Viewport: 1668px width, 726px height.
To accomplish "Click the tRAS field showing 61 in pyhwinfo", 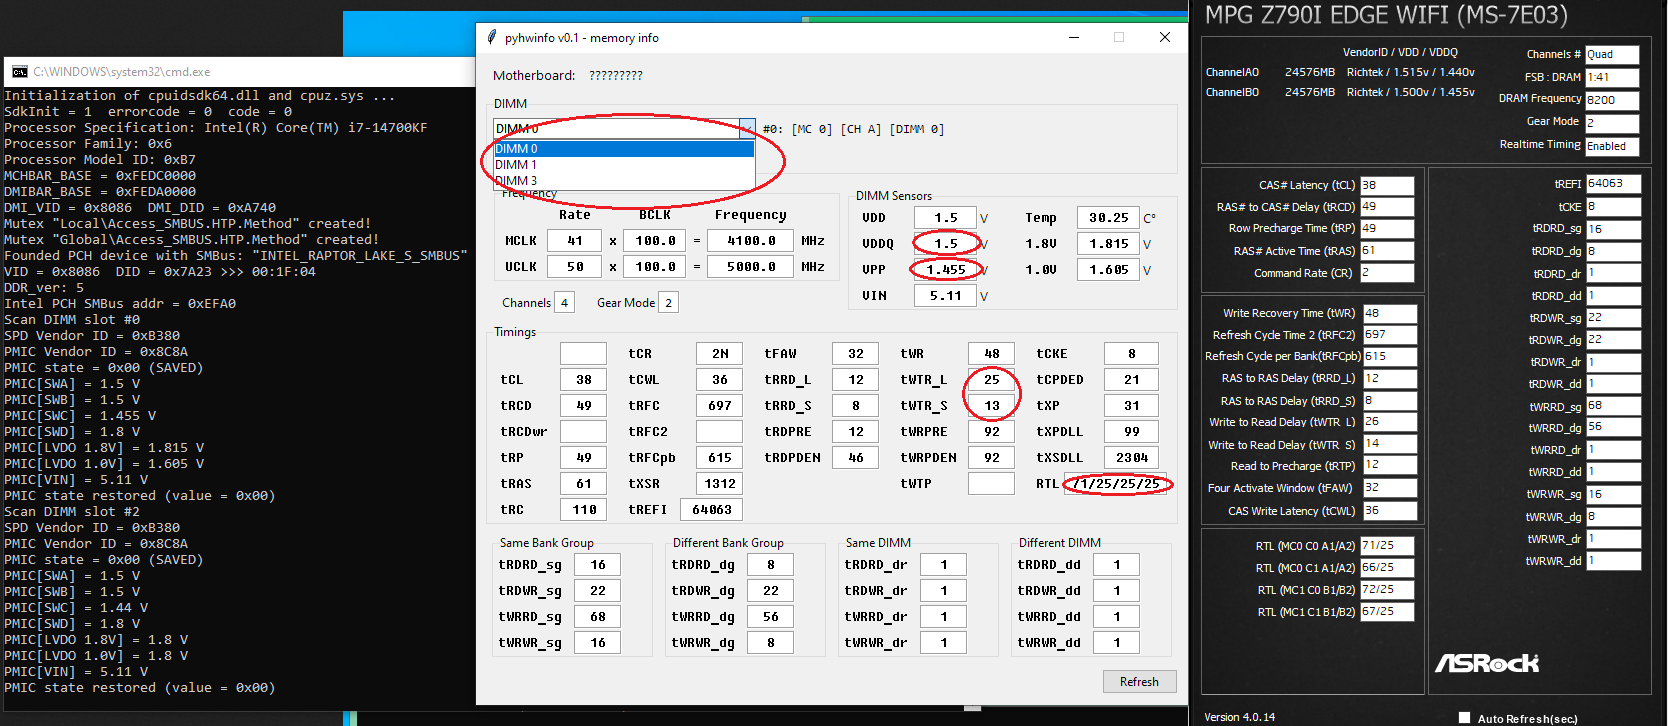I will coord(584,484).
